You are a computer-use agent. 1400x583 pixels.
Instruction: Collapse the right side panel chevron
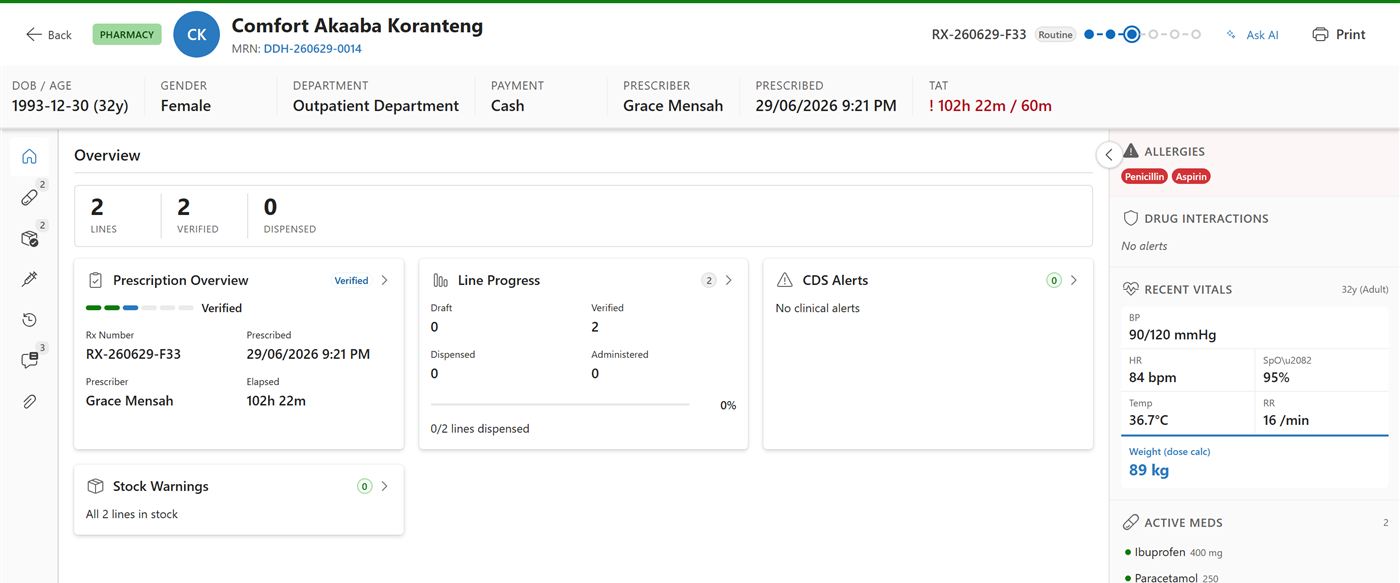tap(1108, 155)
